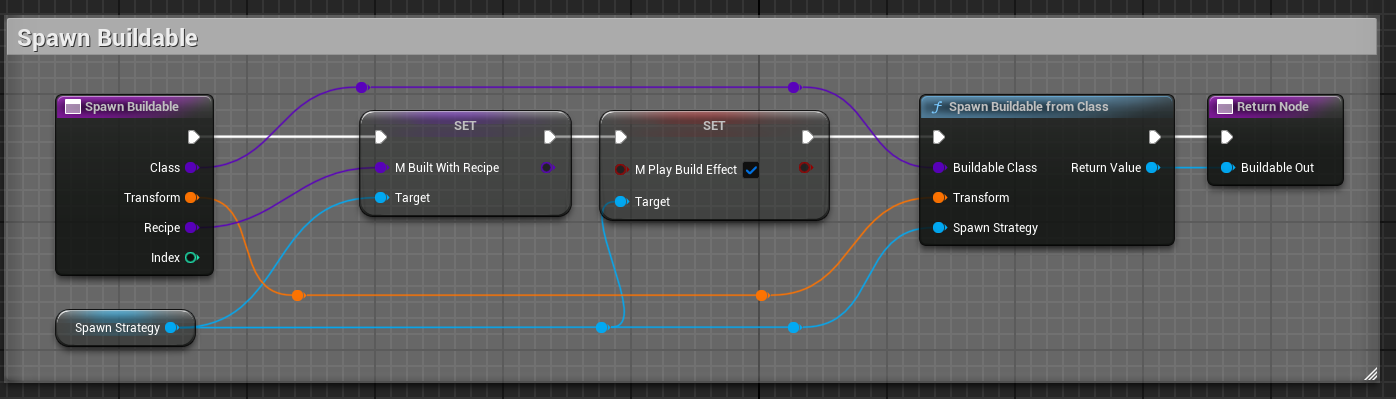Click the orange reroute node below Spawn Buildable from Class
1396x399 pixels.
[762, 295]
